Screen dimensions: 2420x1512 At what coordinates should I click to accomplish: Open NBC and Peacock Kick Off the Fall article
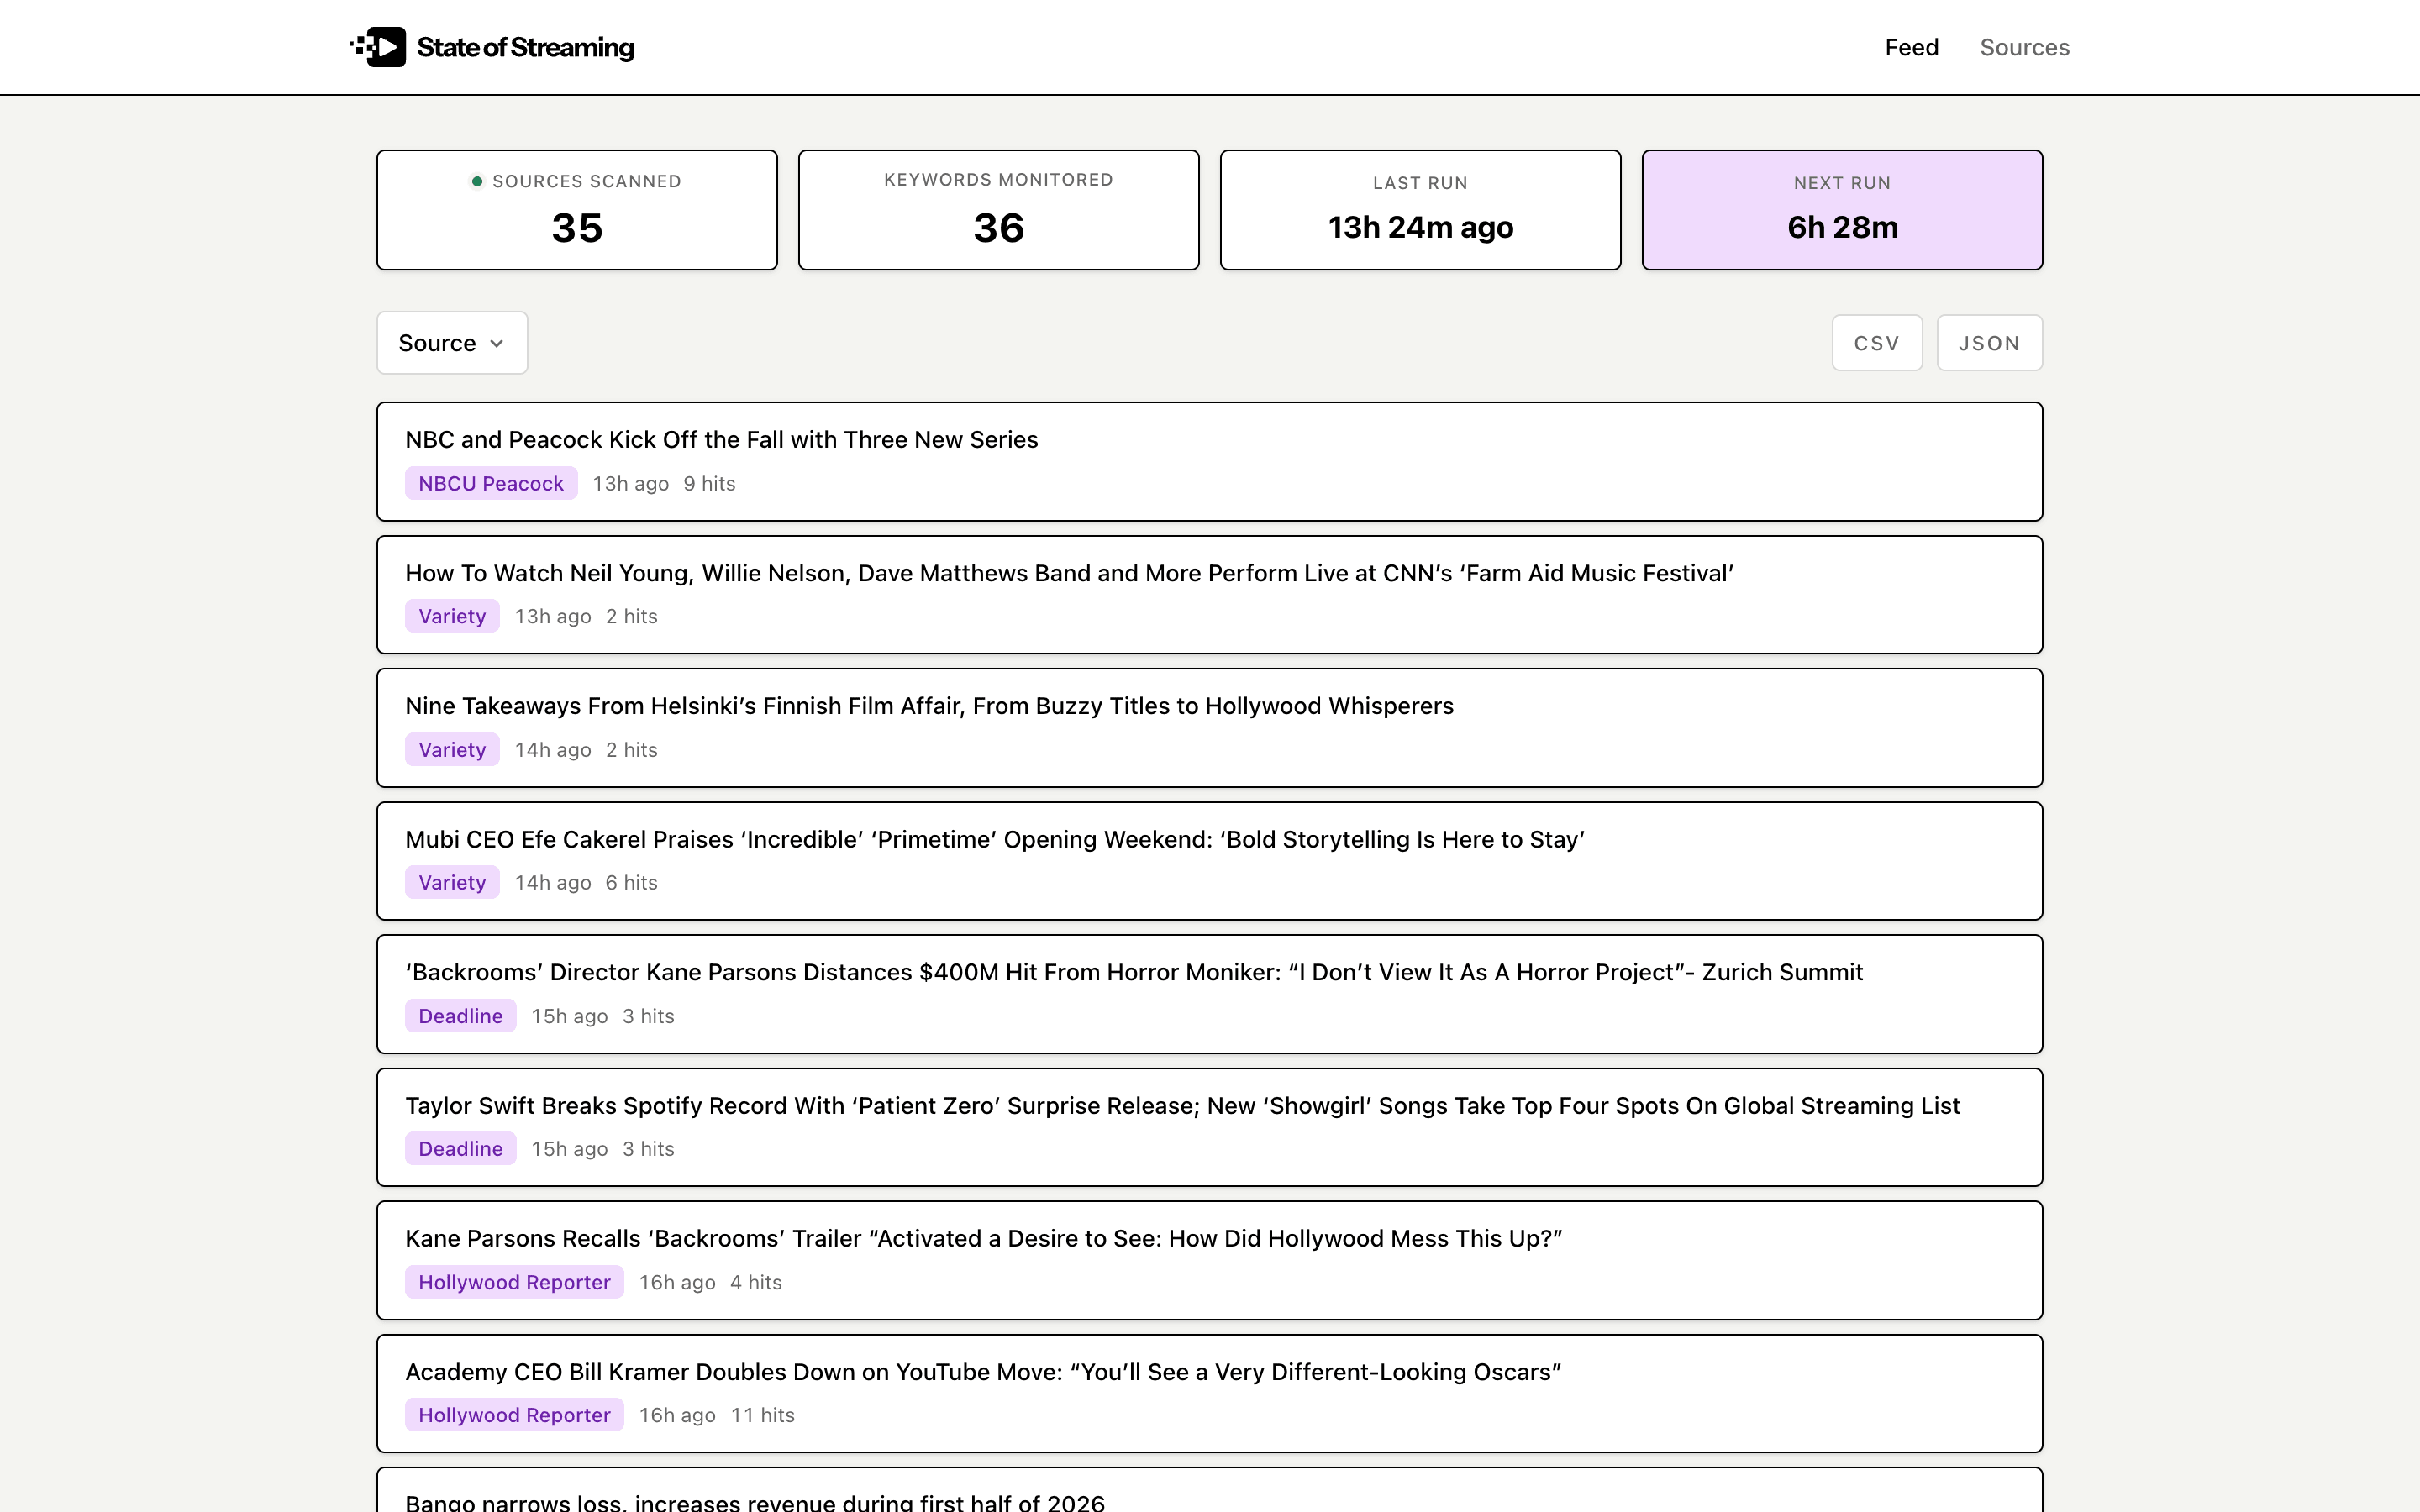(721, 439)
